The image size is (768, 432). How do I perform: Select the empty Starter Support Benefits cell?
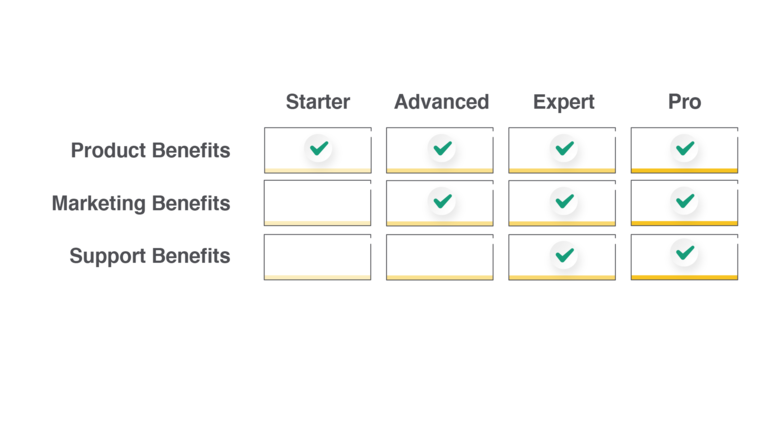pyautogui.click(x=317, y=257)
